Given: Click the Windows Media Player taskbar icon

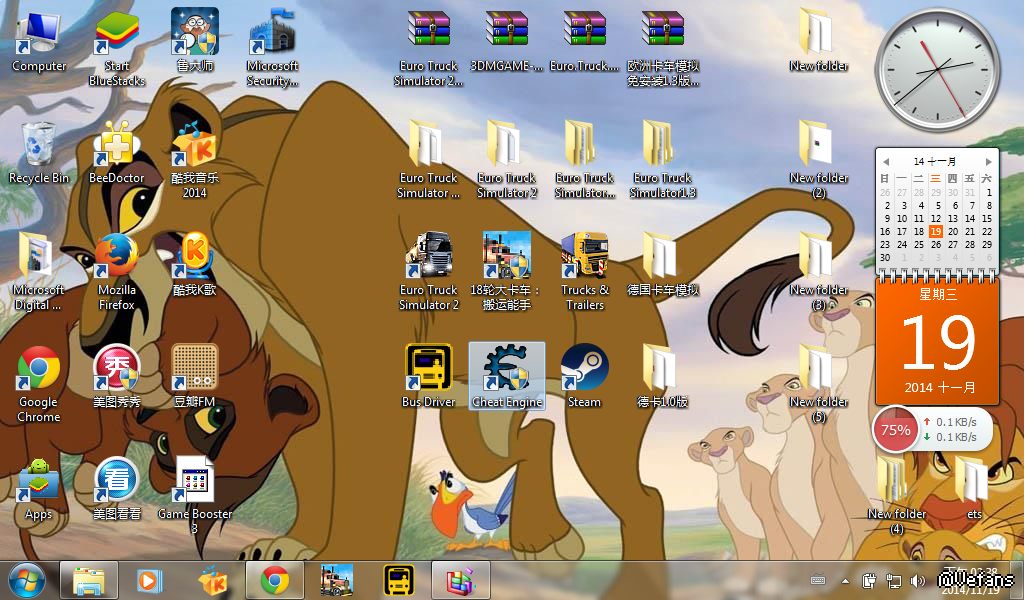Looking at the screenshot, I should tap(150, 579).
